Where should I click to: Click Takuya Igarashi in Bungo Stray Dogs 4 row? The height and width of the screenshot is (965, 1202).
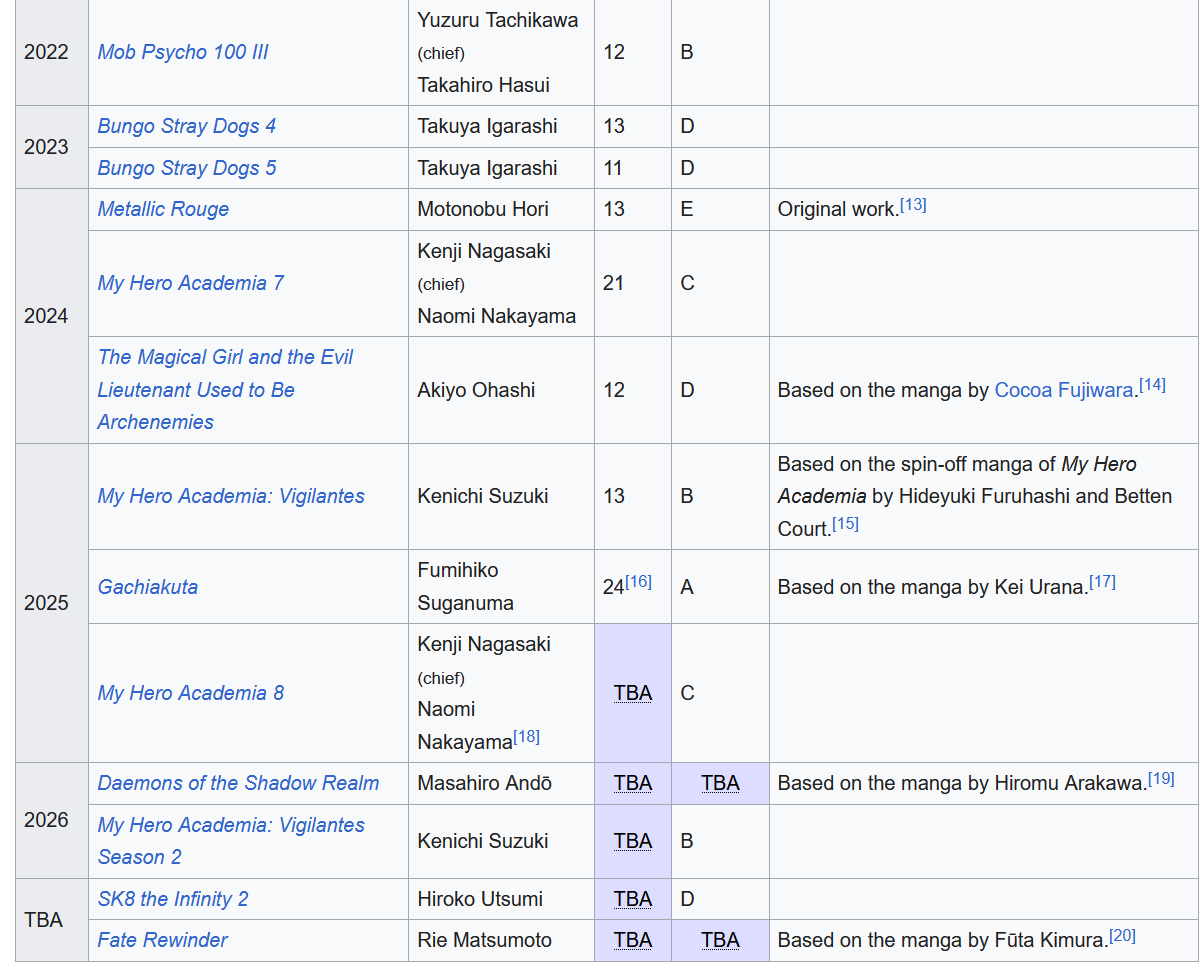488,126
